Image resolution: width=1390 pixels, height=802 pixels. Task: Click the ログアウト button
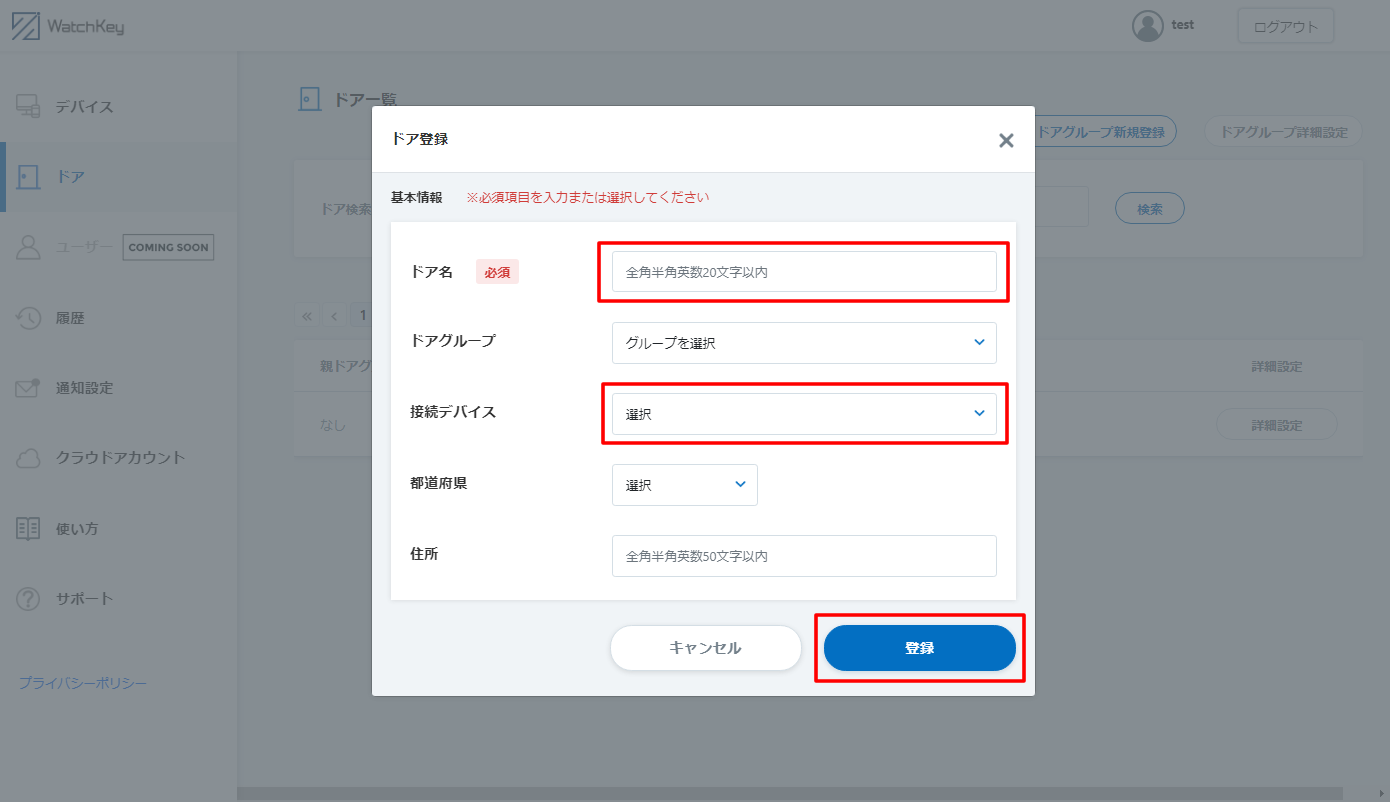coord(1286,27)
